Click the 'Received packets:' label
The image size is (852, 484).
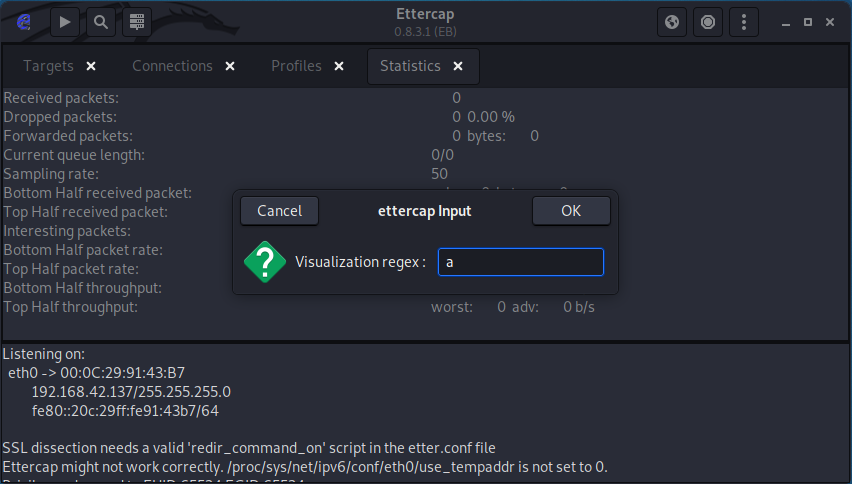(x=61, y=98)
